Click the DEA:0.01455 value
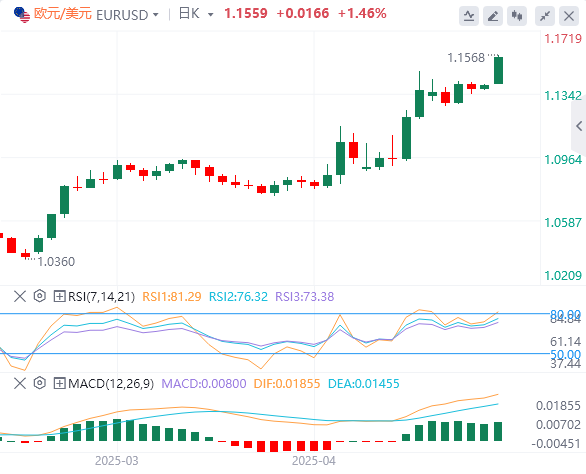Screen dimensions: 586x474 [x=364, y=384]
